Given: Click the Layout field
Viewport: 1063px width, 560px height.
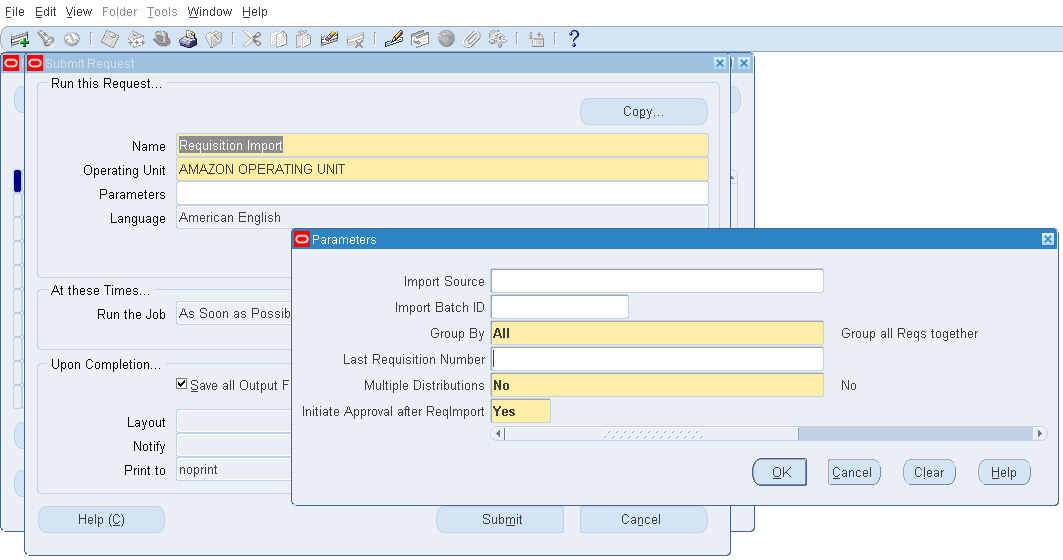Looking at the screenshot, I should point(235,421).
